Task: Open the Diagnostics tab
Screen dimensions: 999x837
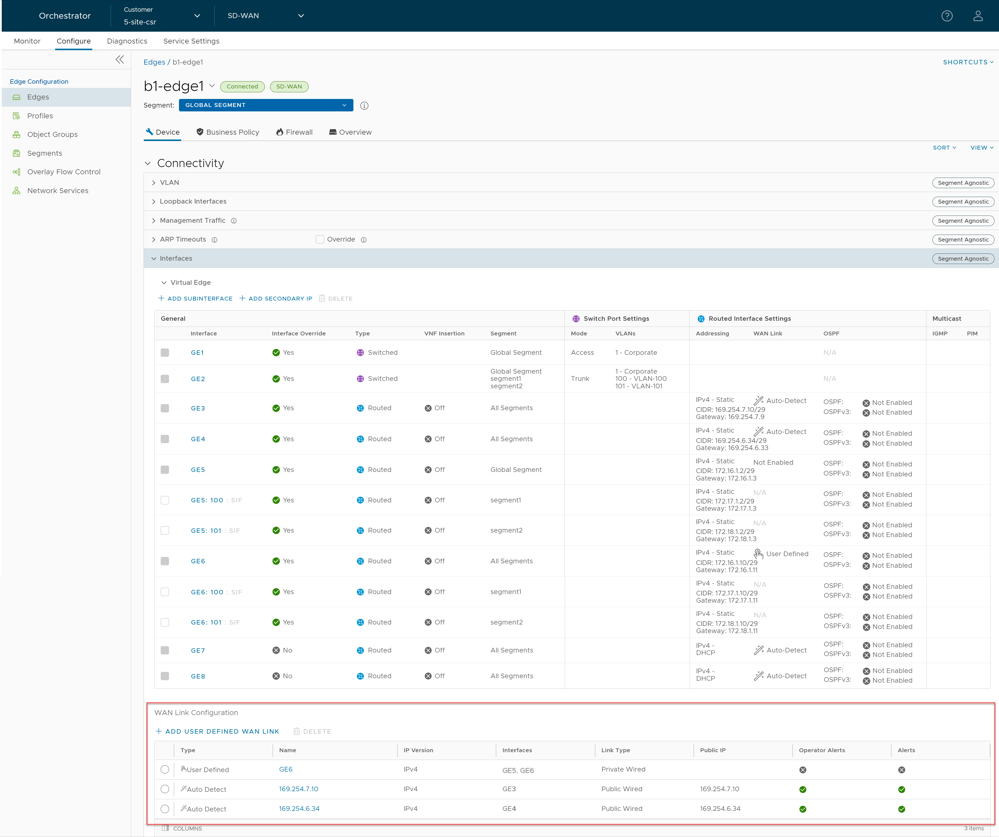Action: point(127,41)
